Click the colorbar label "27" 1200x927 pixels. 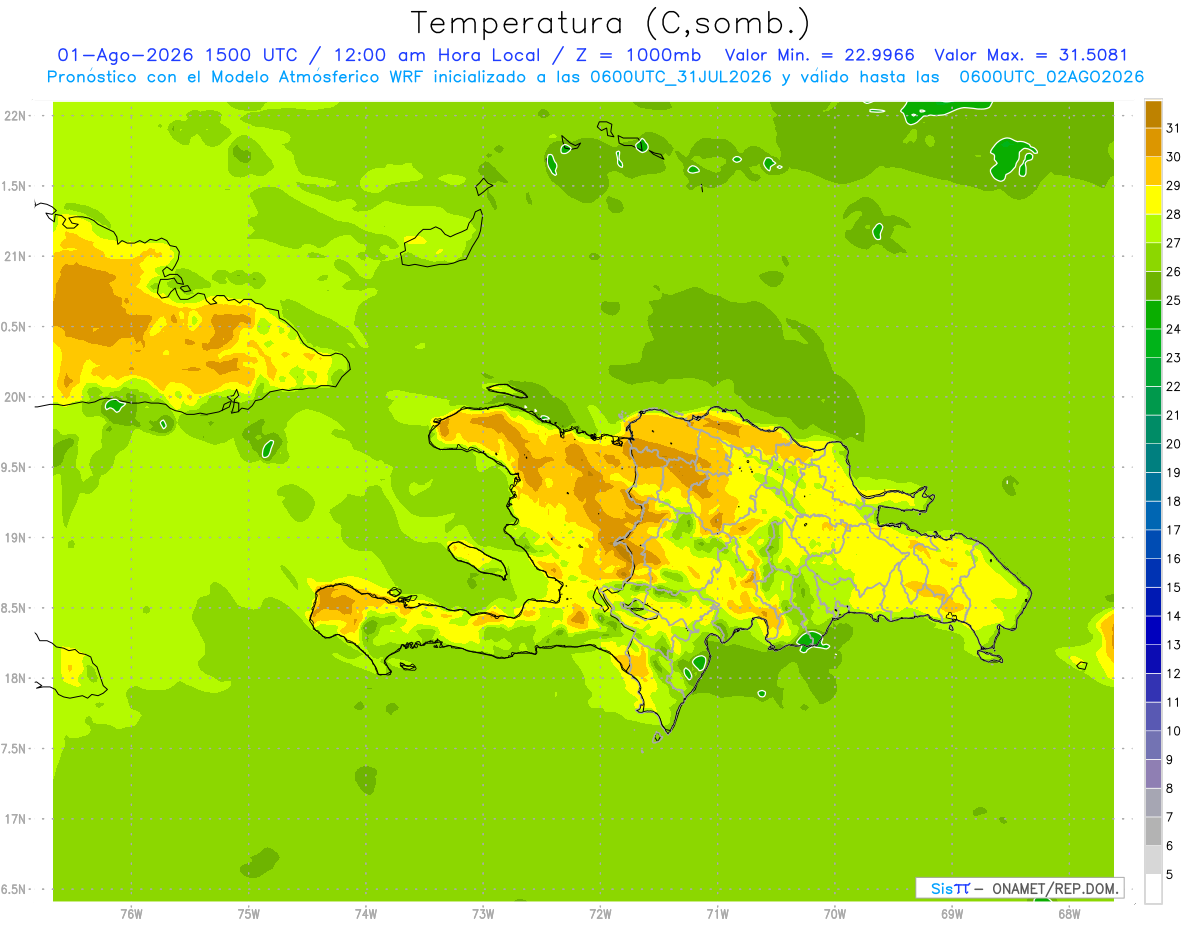pos(1175,243)
